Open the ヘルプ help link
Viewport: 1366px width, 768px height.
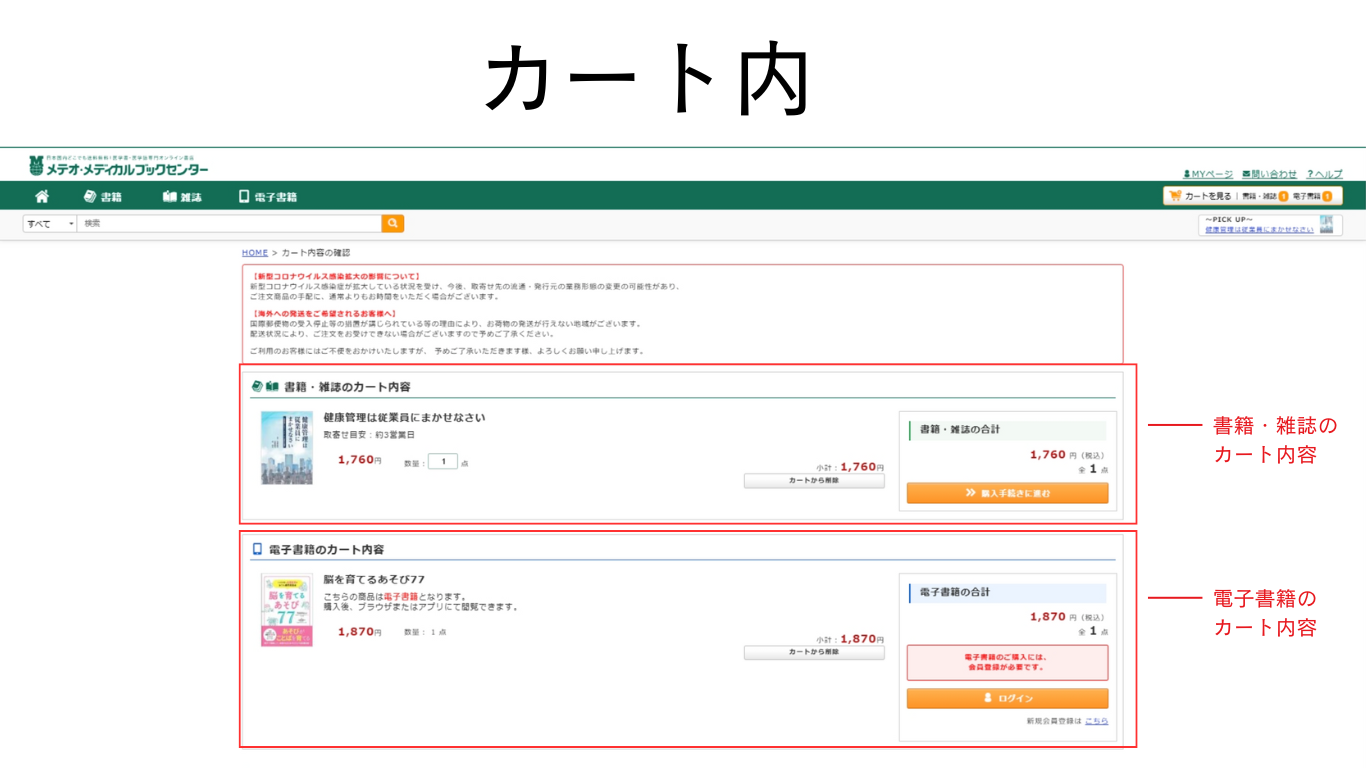1325,174
